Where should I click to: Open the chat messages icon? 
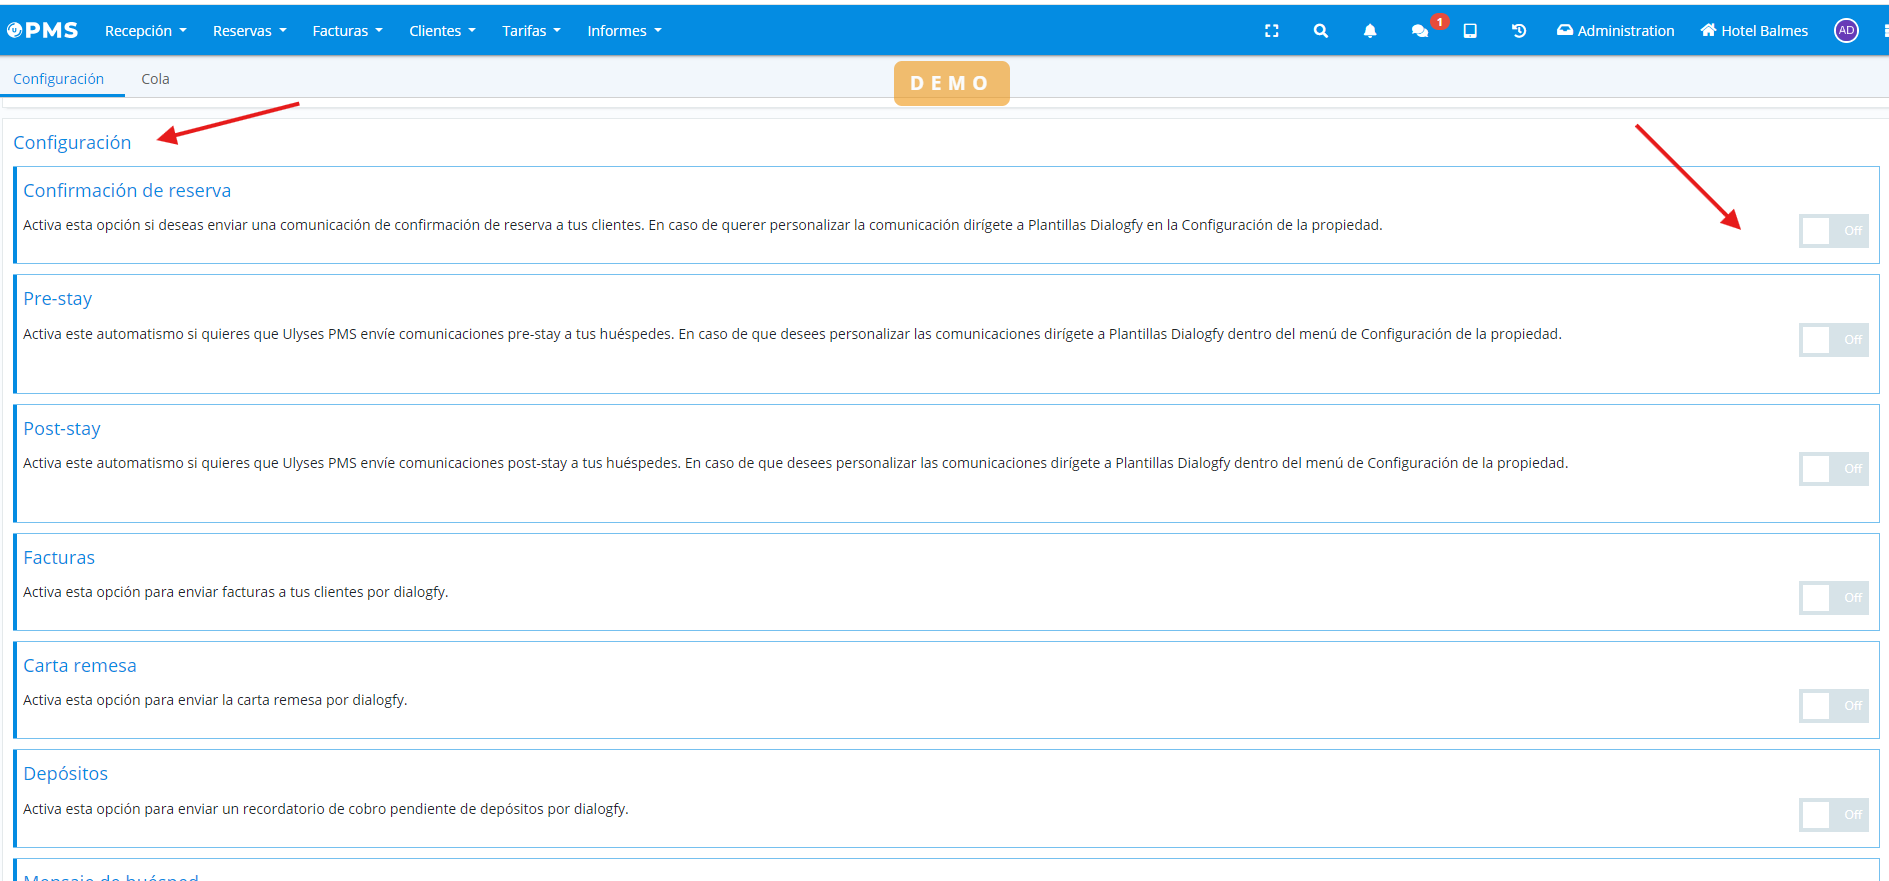(x=1419, y=31)
